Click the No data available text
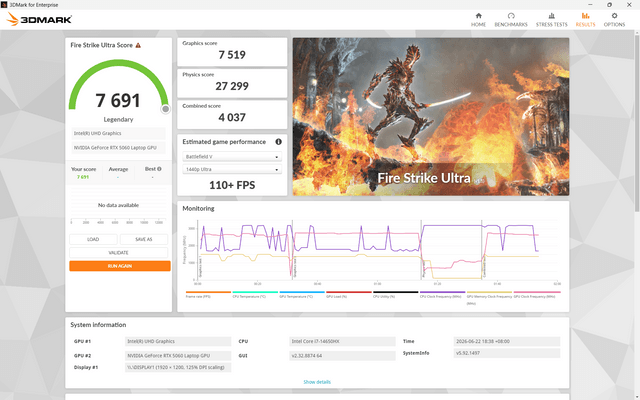Image resolution: width=640 pixels, height=400 pixels. [118, 205]
